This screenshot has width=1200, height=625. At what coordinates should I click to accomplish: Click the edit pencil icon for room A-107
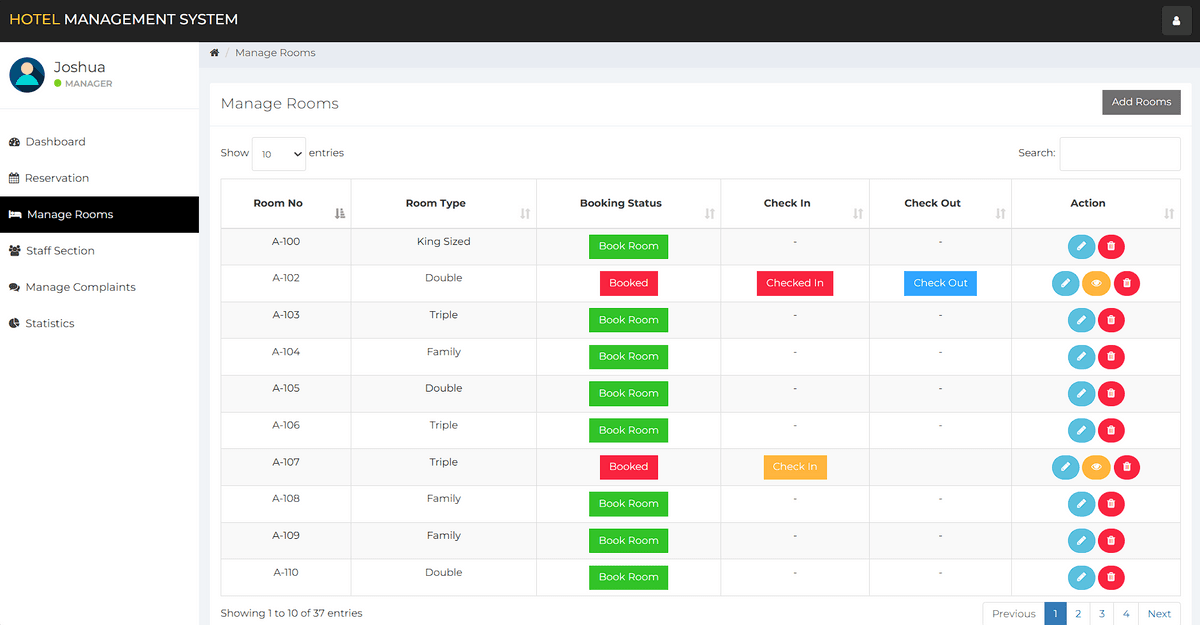tap(1066, 467)
